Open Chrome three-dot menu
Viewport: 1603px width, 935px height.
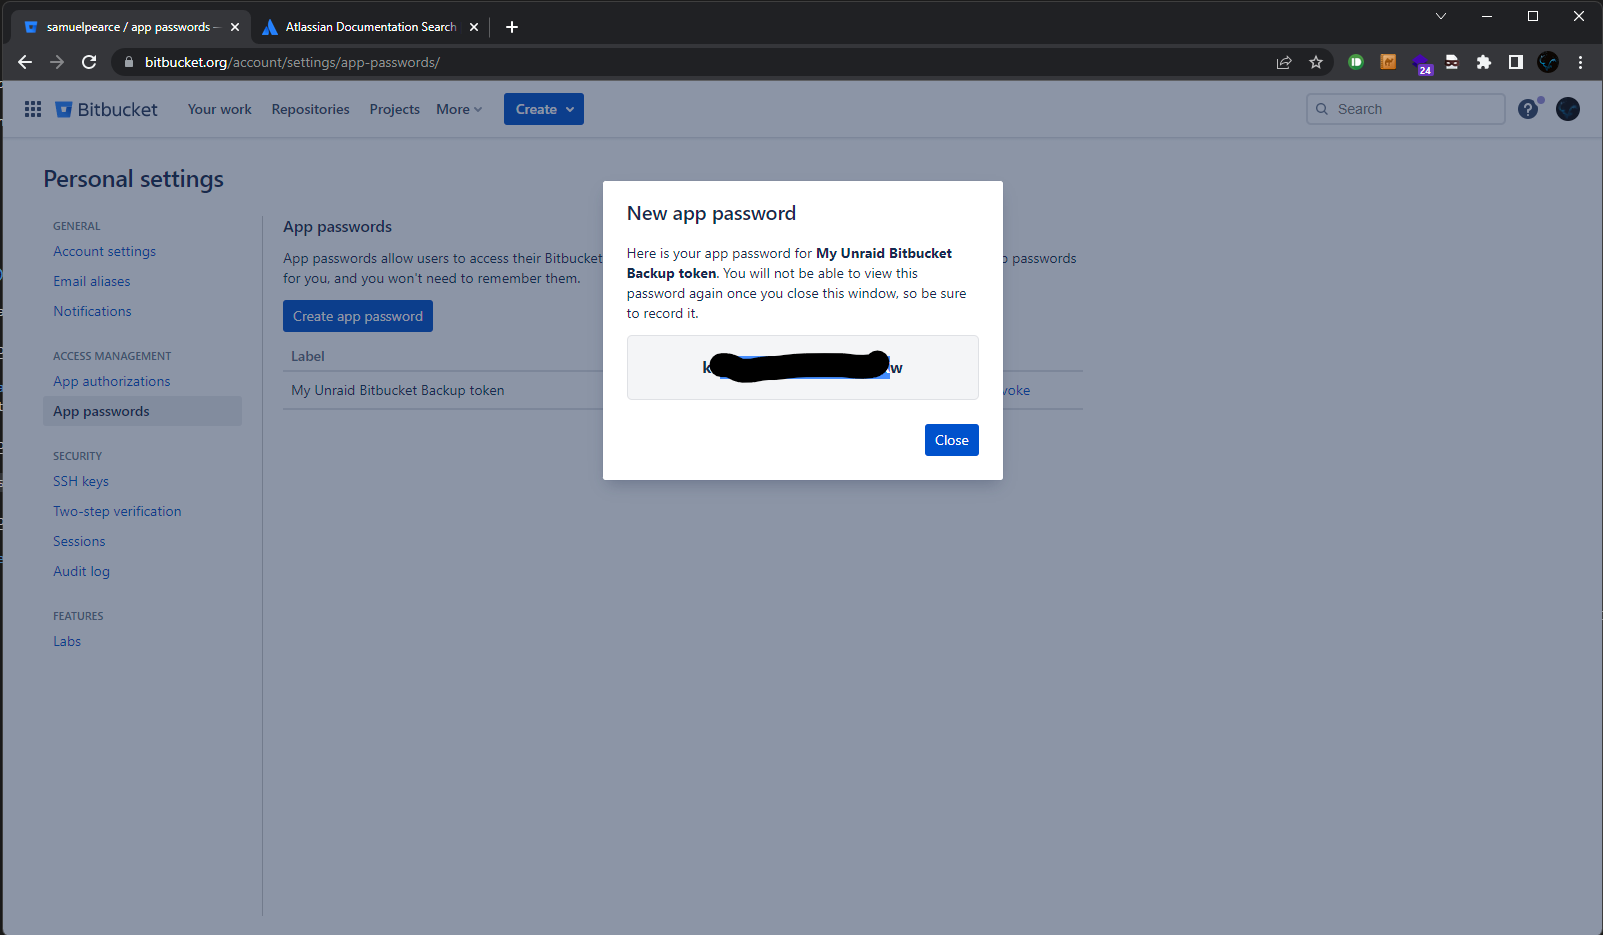[x=1580, y=62]
